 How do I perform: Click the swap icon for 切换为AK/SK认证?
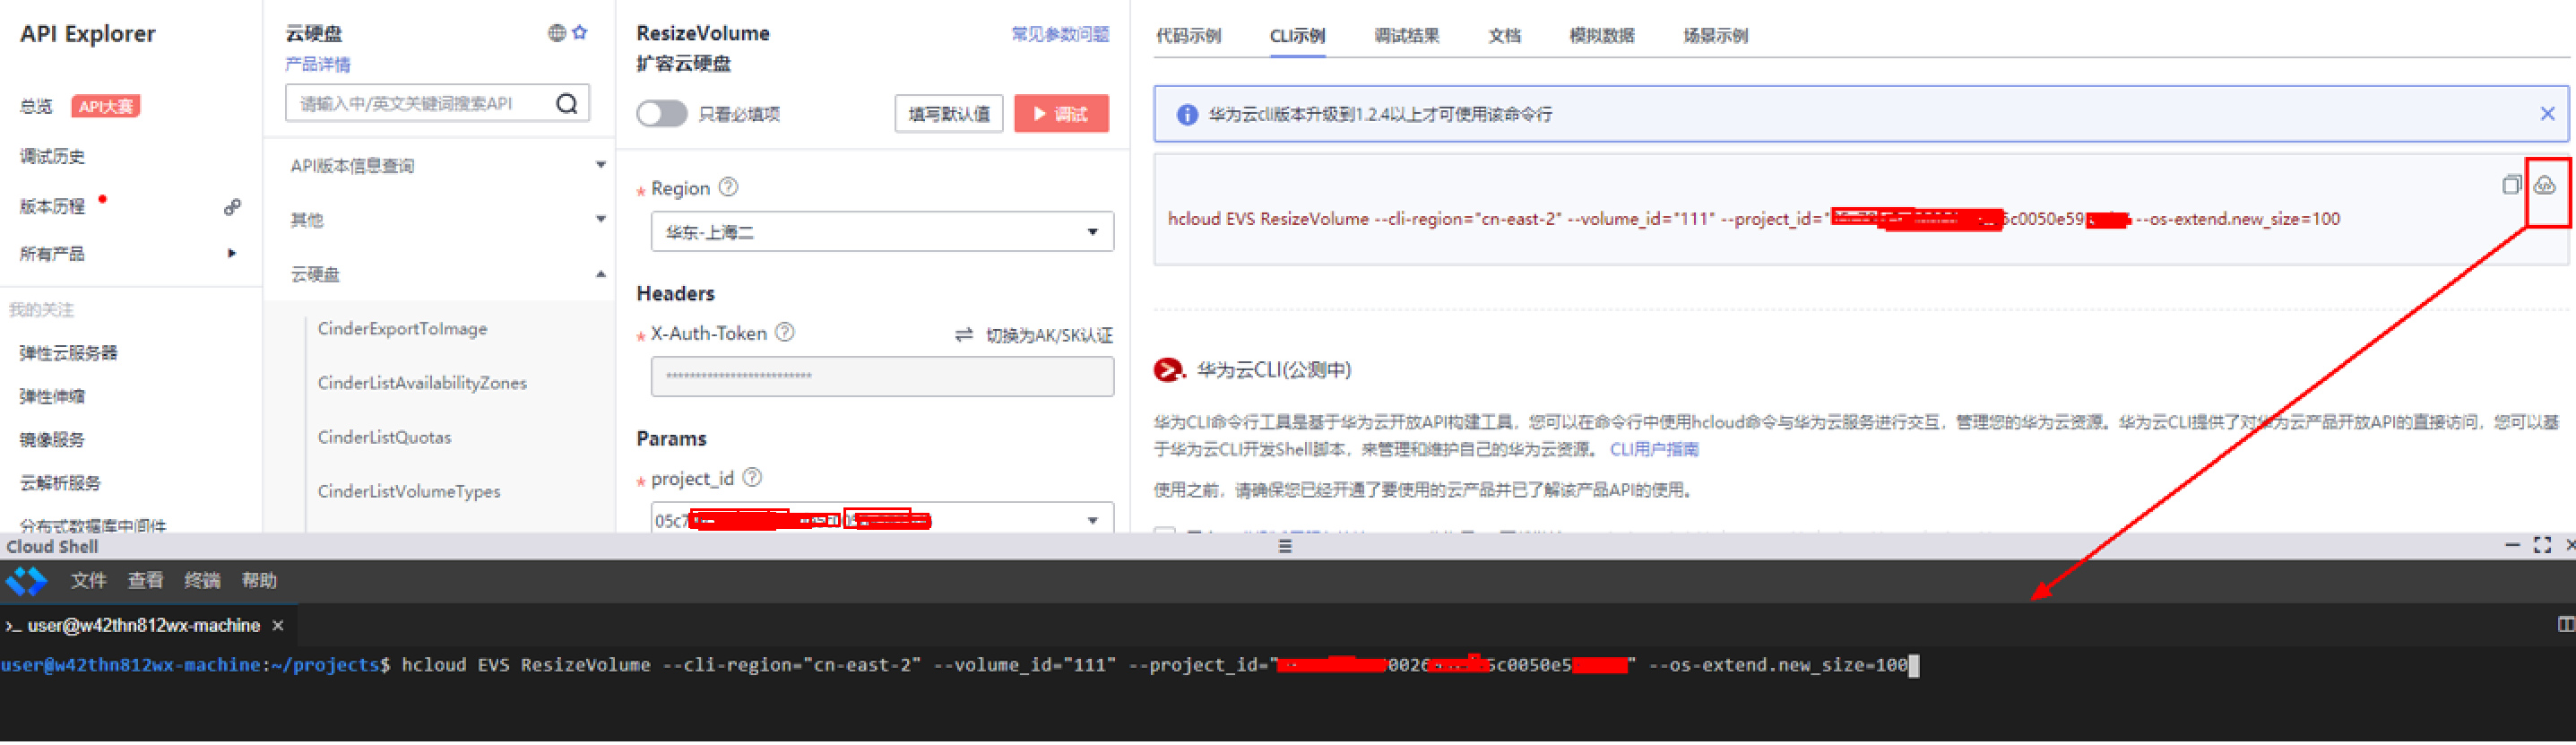point(964,335)
